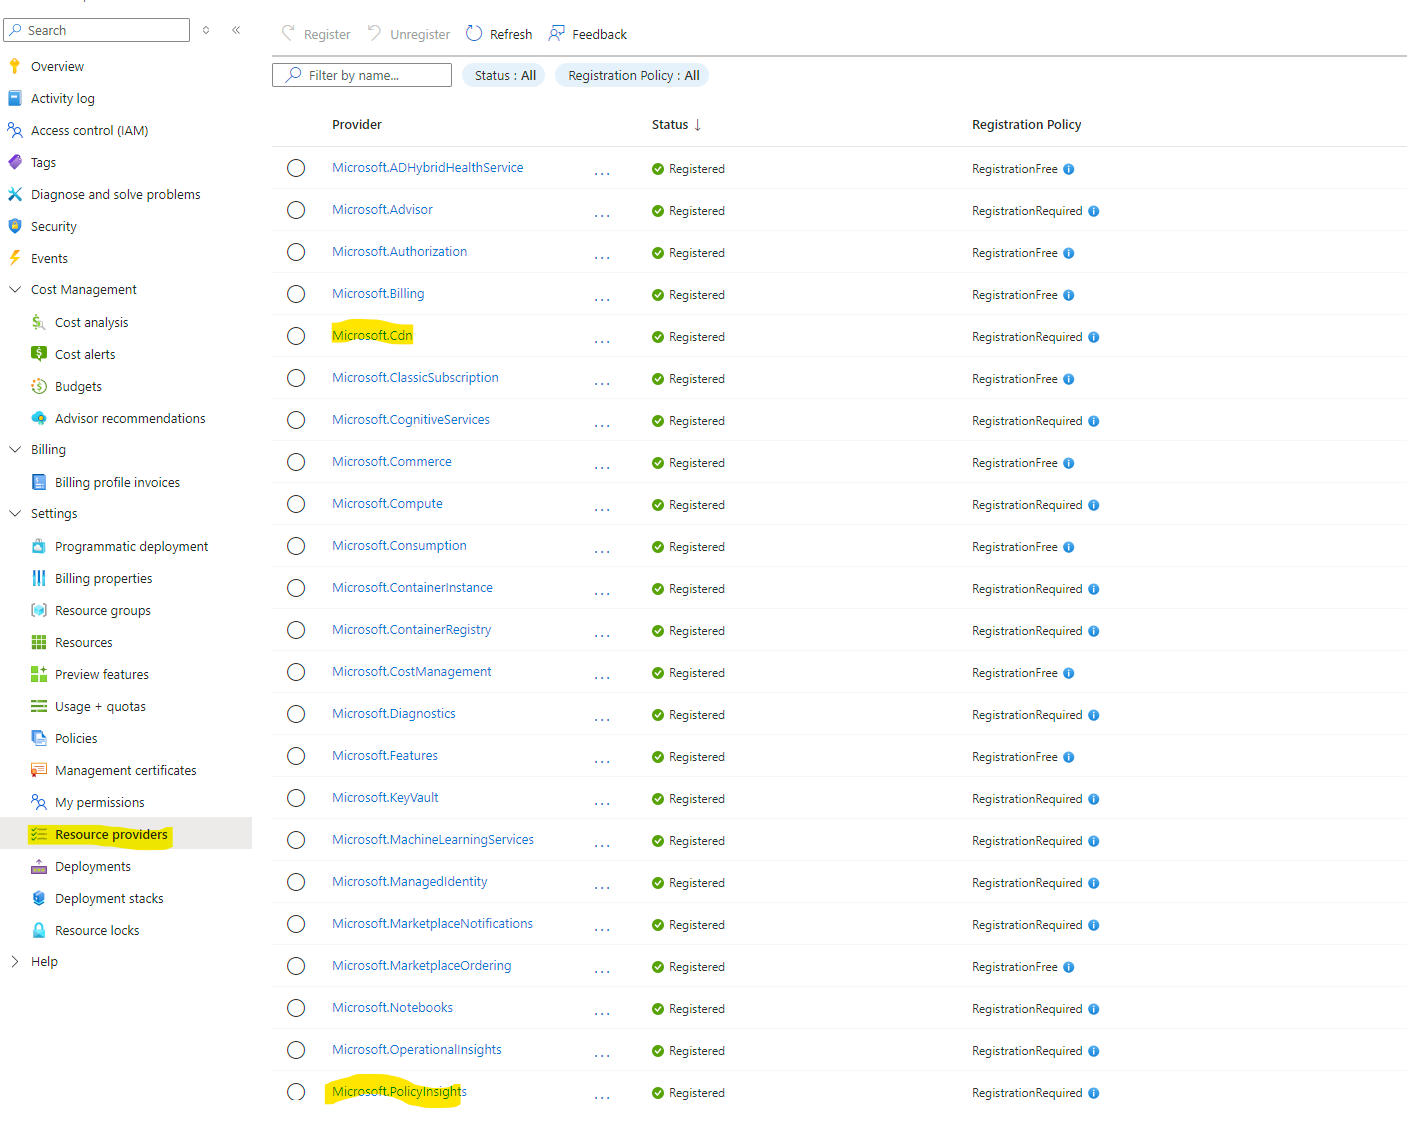Screen dimensions: 1407x1134
Task: Collapse the Billing section chevron
Action: [x=15, y=449]
